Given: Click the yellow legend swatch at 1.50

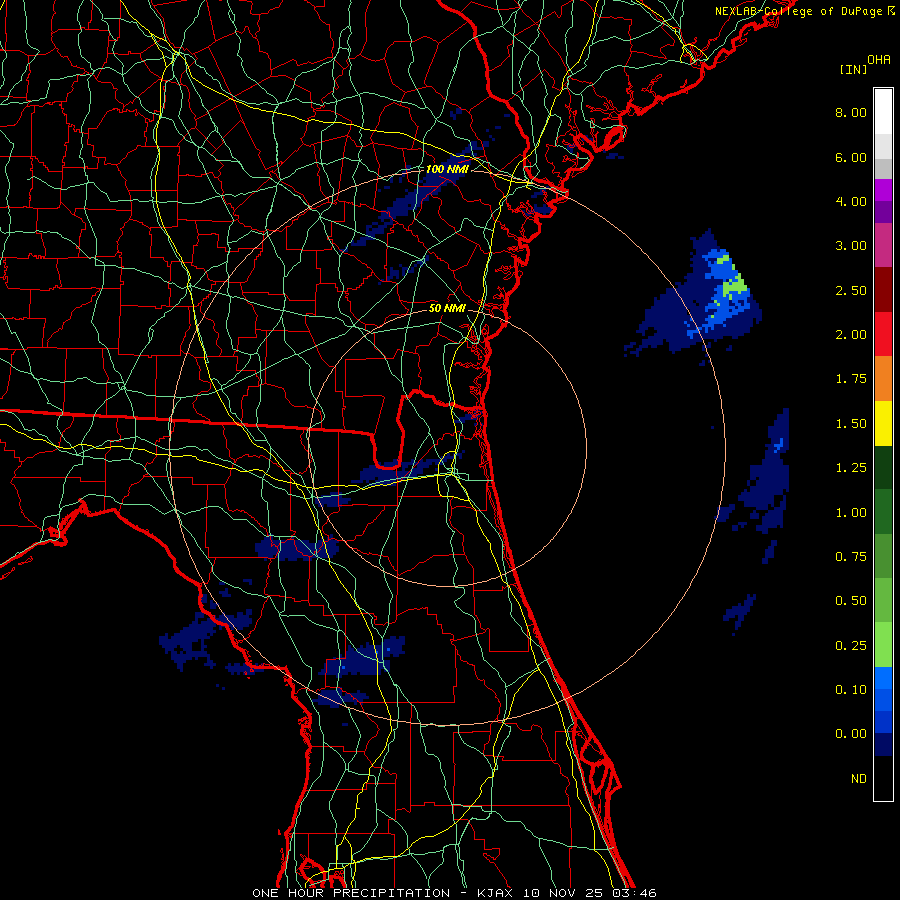Looking at the screenshot, I should [x=883, y=423].
